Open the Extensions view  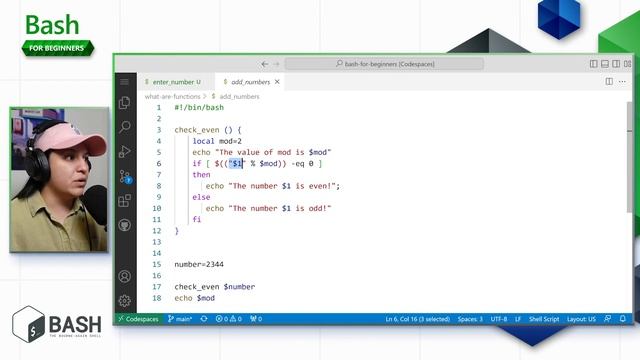click(x=124, y=201)
